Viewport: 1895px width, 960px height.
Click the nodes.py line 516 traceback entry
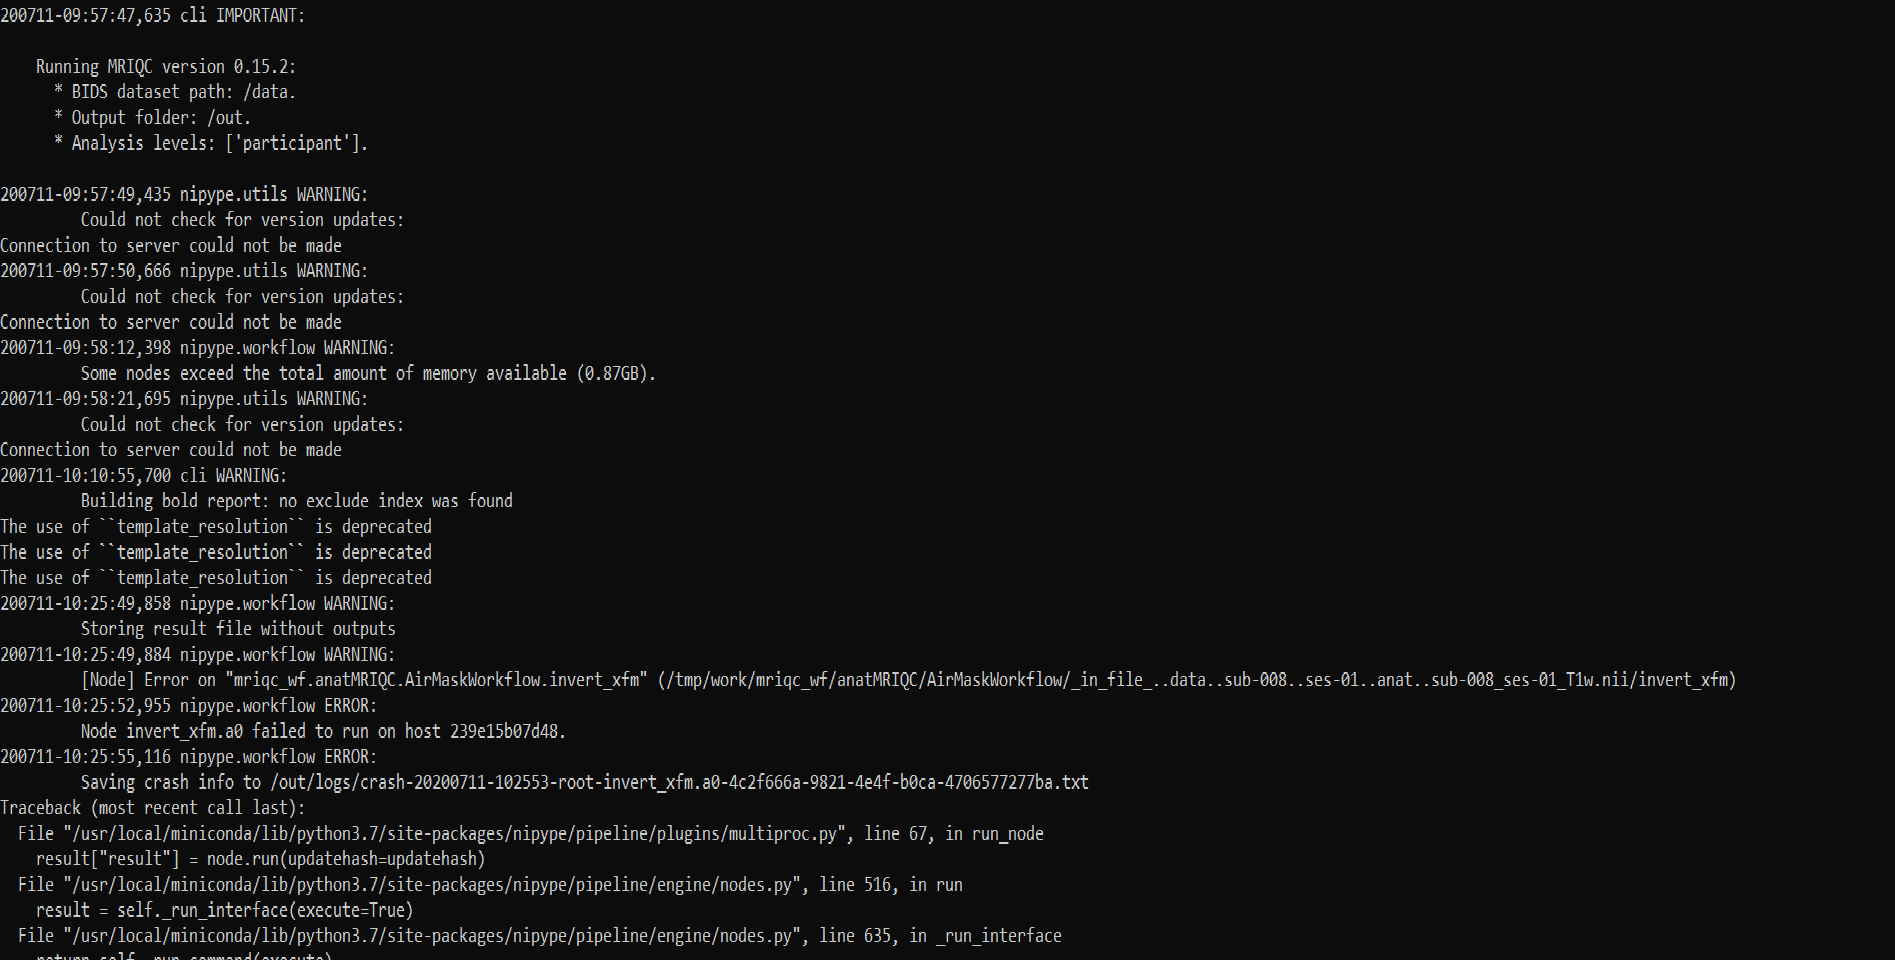pyautogui.click(x=490, y=885)
